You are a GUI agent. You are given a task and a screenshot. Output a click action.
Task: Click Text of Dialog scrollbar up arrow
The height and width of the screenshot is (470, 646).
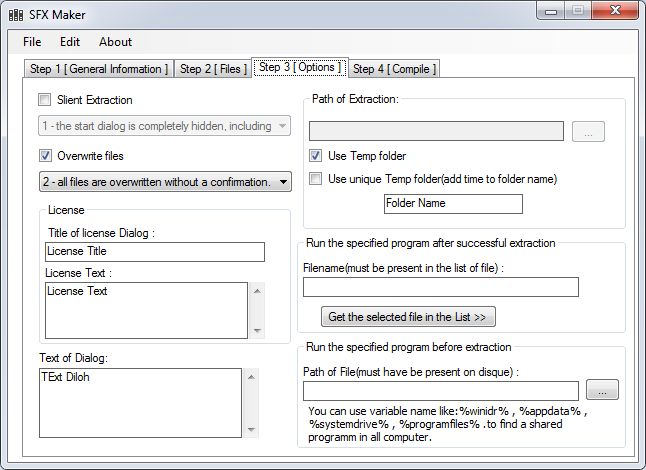click(251, 377)
